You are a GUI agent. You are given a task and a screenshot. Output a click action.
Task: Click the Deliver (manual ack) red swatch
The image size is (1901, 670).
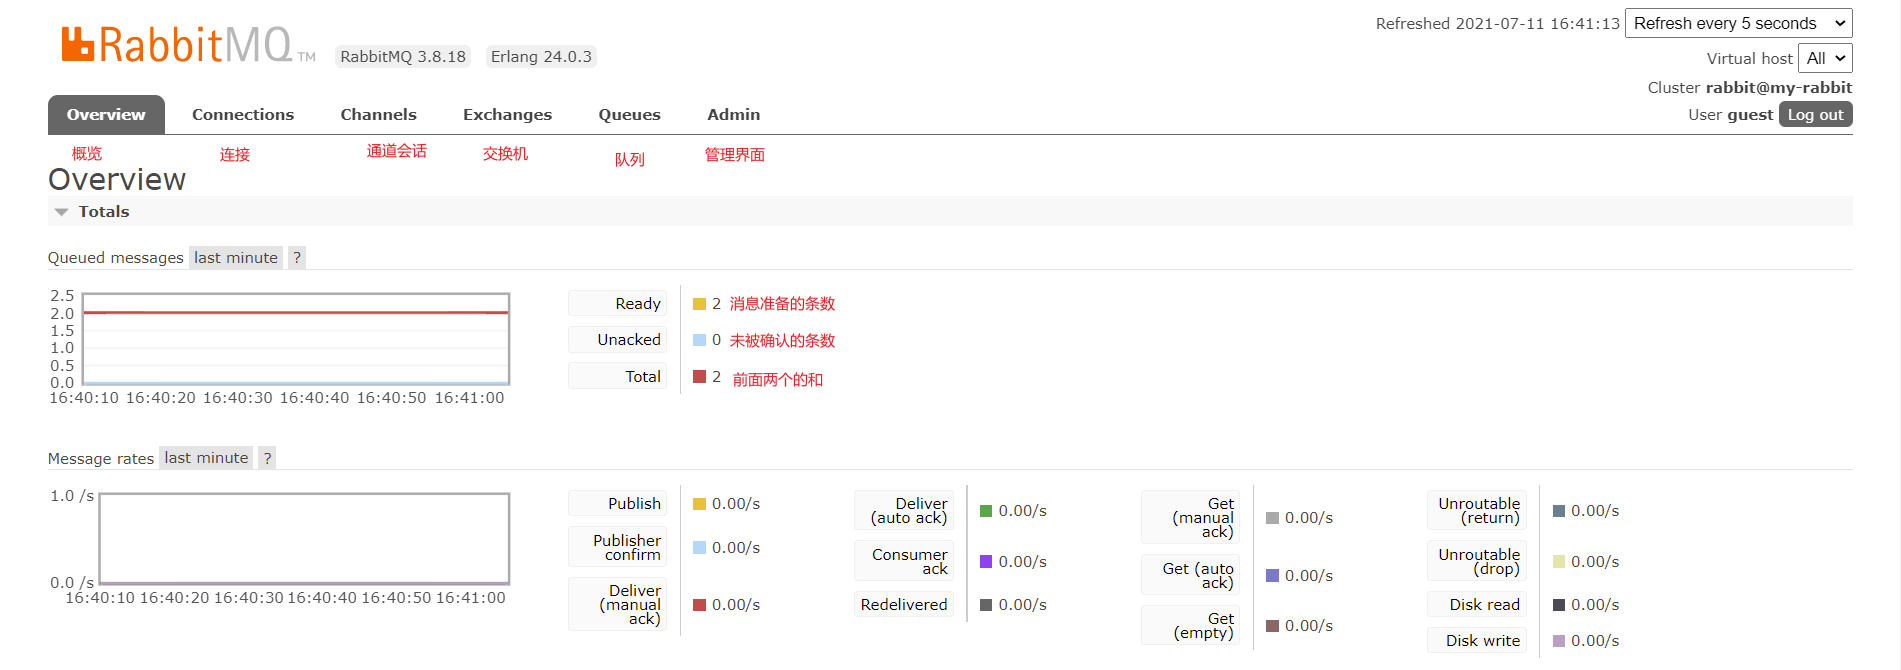coord(699,605)
